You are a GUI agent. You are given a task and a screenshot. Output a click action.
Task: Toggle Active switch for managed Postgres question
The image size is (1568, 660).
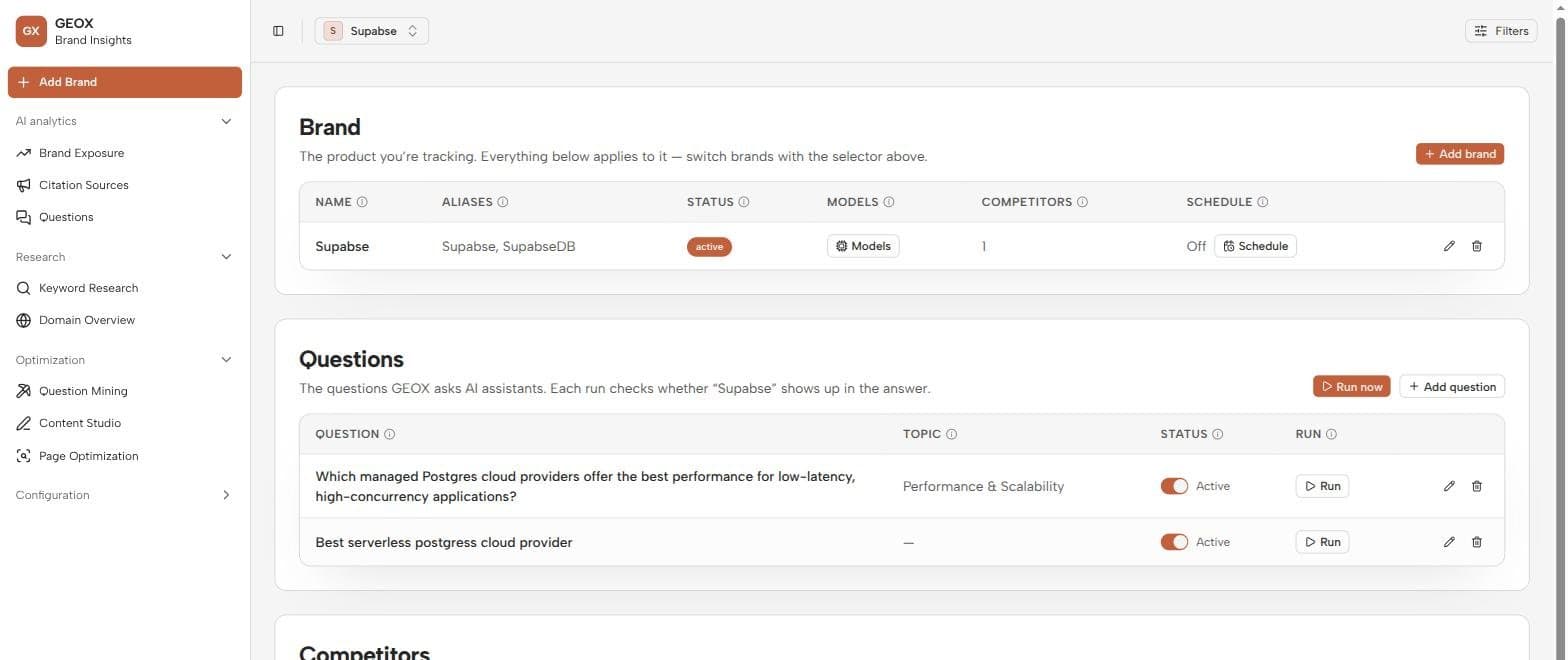[1174, 486]
